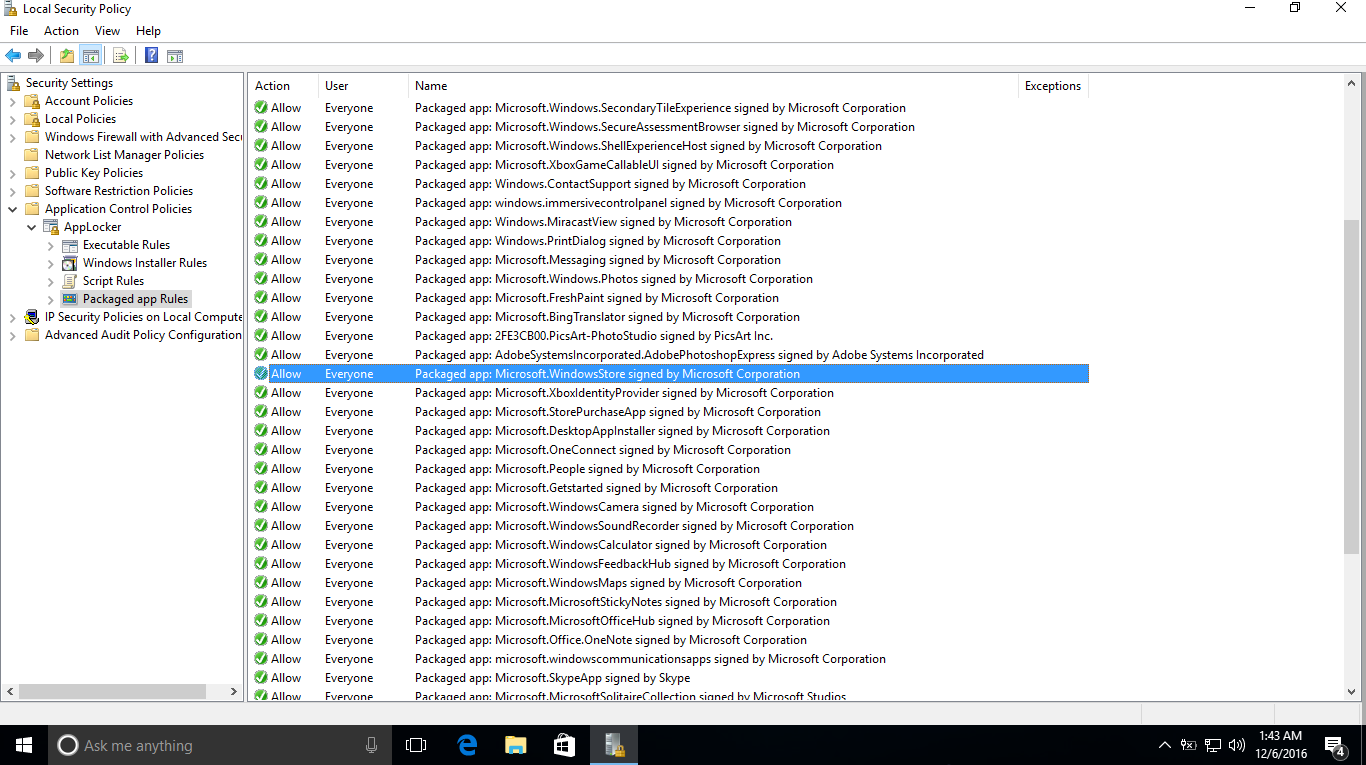Image resolution: width=1366 pixels, height=765 pixels.
Task: Collapse the Application Control Policies node
Action: pyautogui.click(x=13, y=209)
